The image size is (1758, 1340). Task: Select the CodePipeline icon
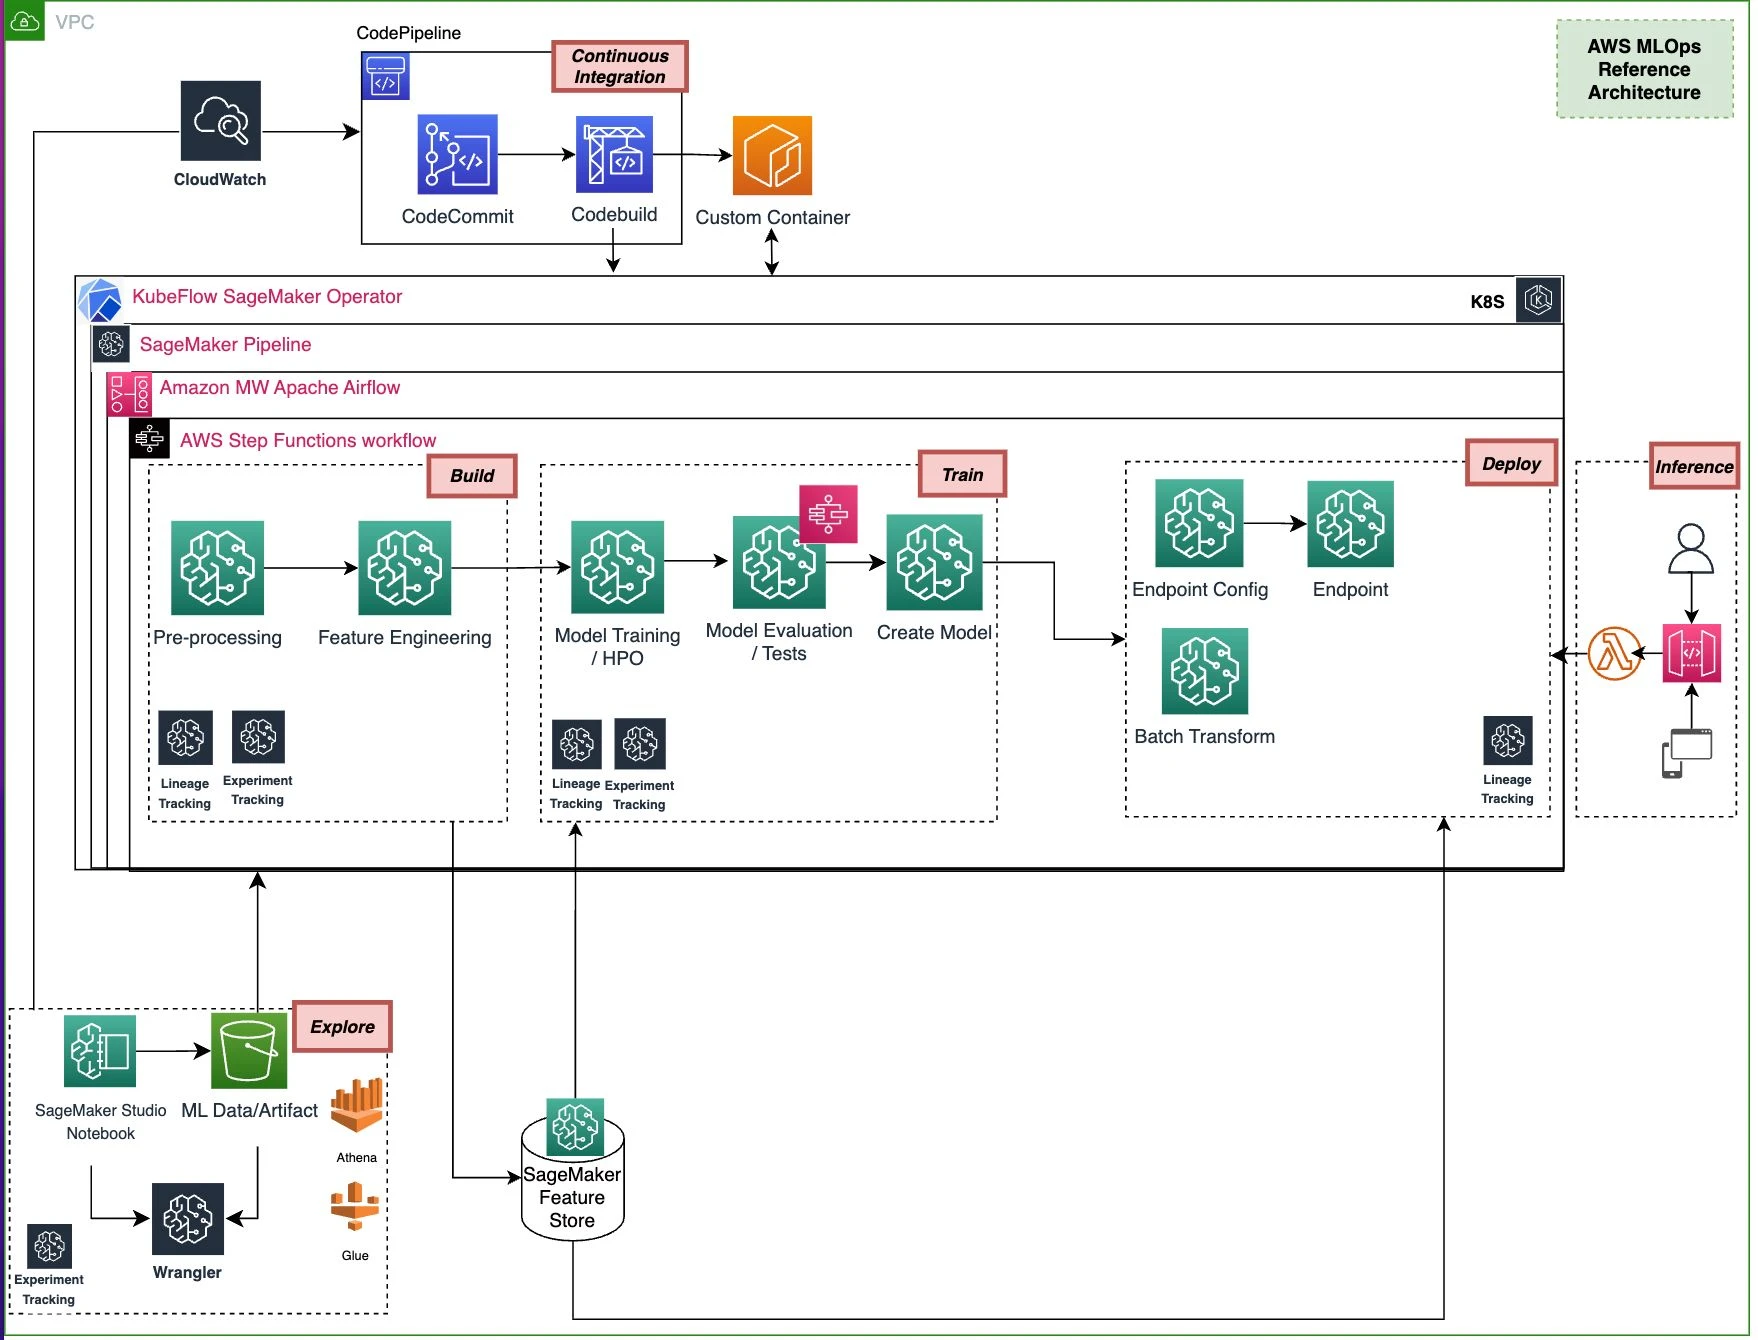(x=385, y=76)
